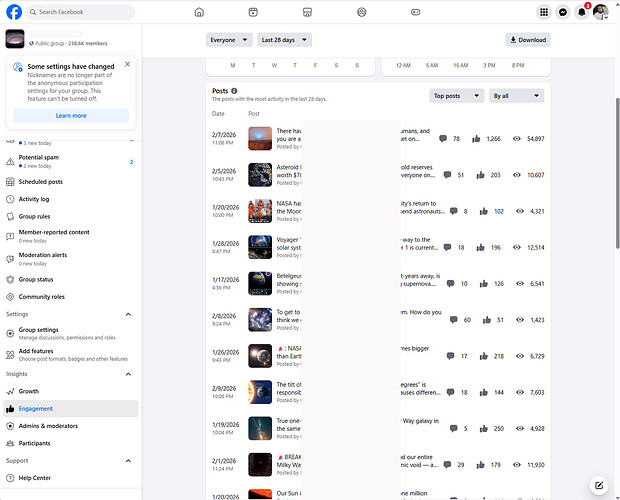Viewport: 620px width, 500px height.
Task: Click the views eye icon showing 12,514
Action: [x=516, y=247]
